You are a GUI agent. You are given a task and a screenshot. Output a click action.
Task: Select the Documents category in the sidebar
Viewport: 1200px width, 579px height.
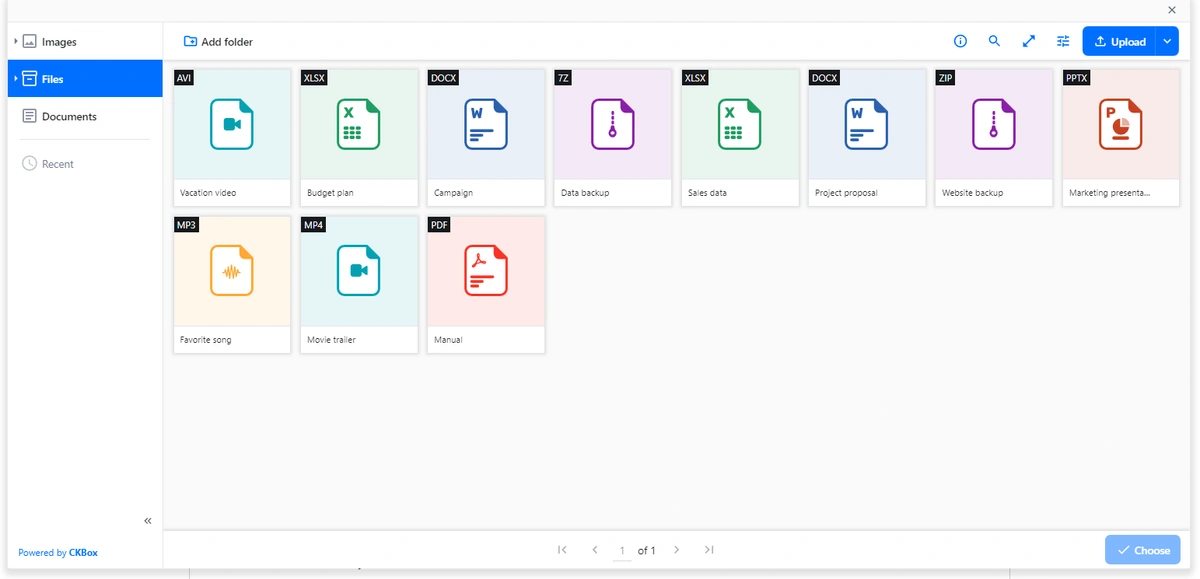[69, 117]
